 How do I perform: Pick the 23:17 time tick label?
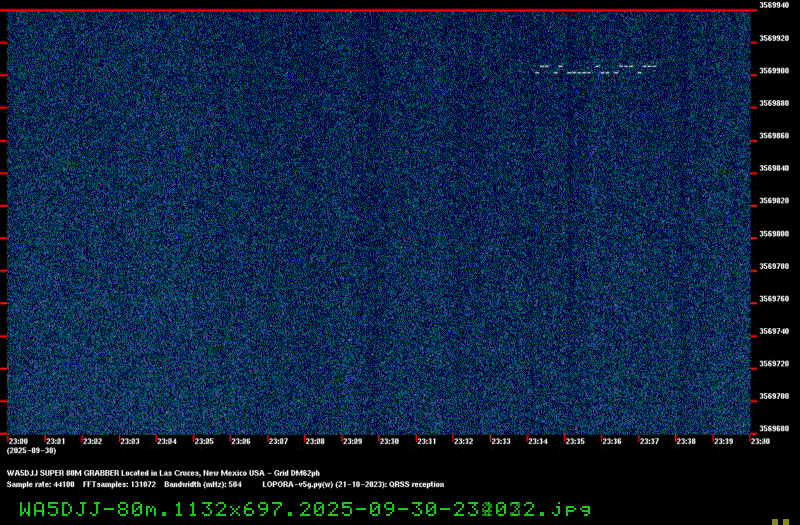pos(649,441)
